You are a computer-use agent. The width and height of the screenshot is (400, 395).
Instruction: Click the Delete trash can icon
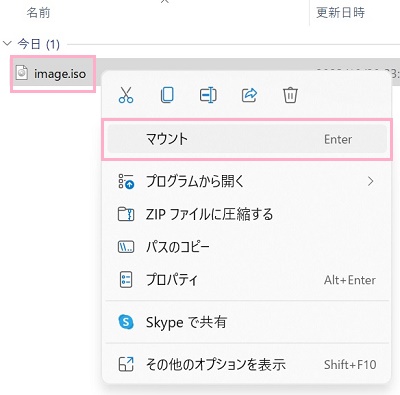pos(290,95)
